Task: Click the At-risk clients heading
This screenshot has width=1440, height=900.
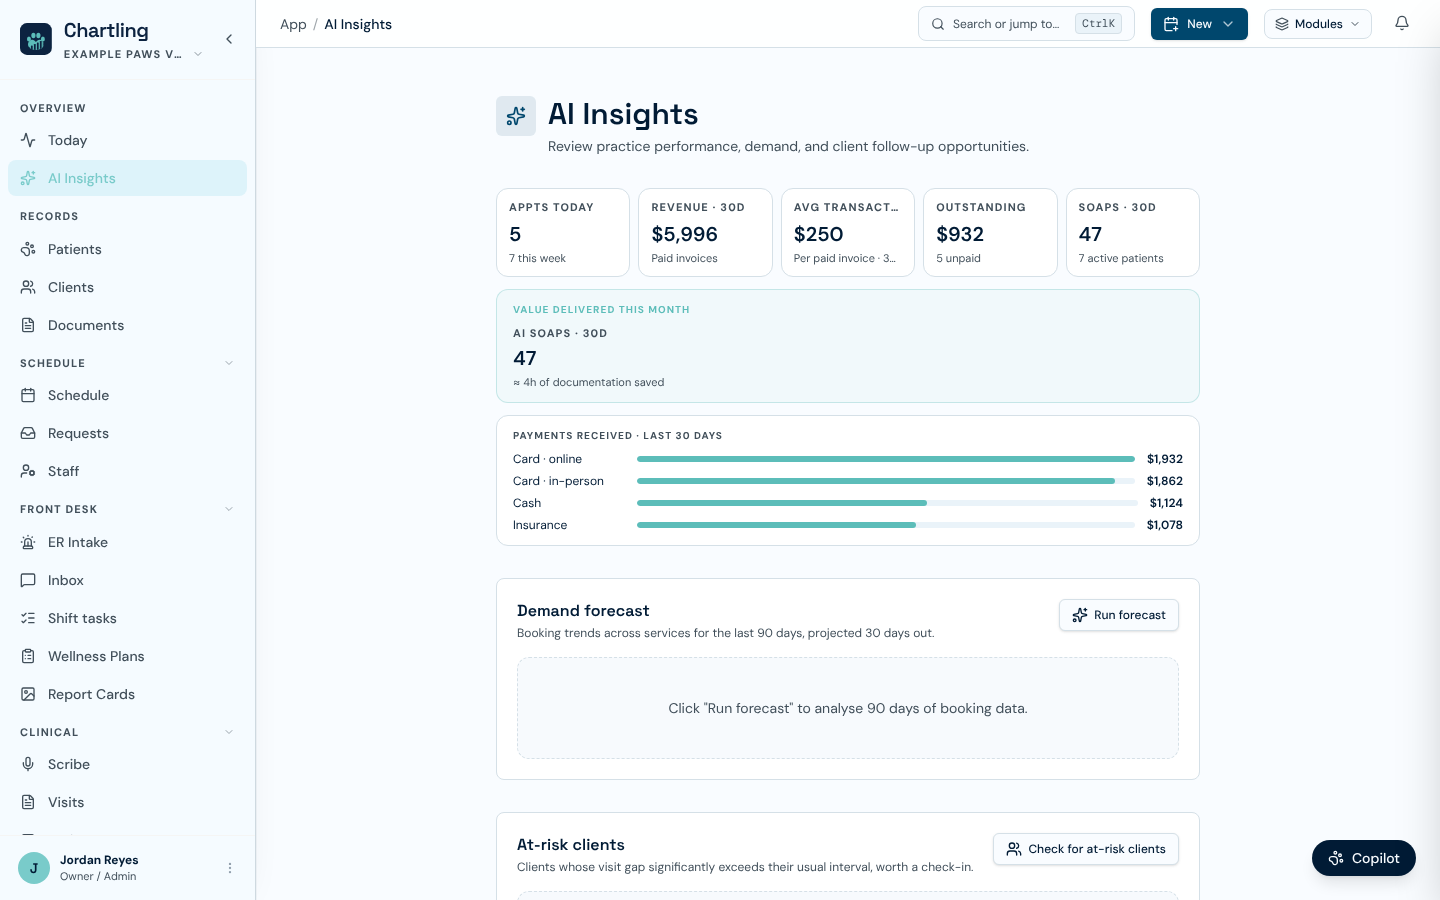Action: (x=571, y=844)
